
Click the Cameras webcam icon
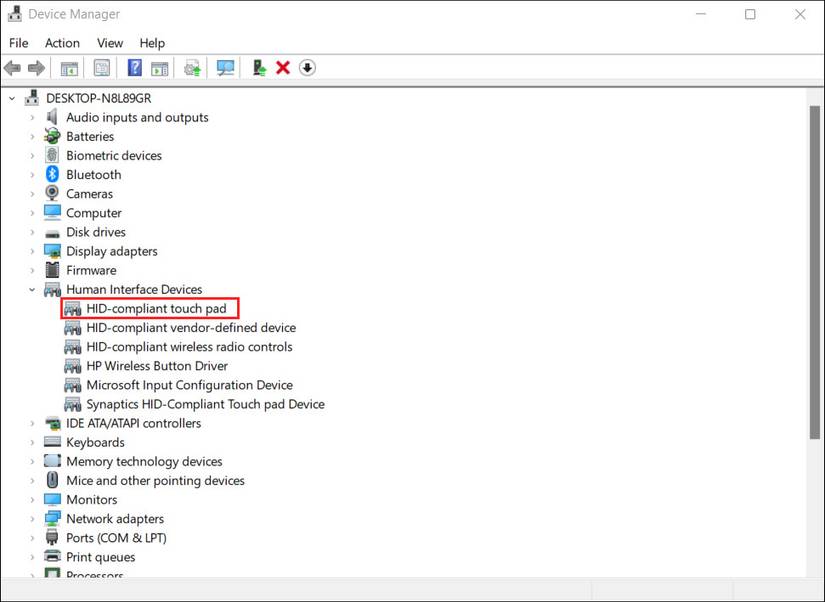click(x=52, y=193)
